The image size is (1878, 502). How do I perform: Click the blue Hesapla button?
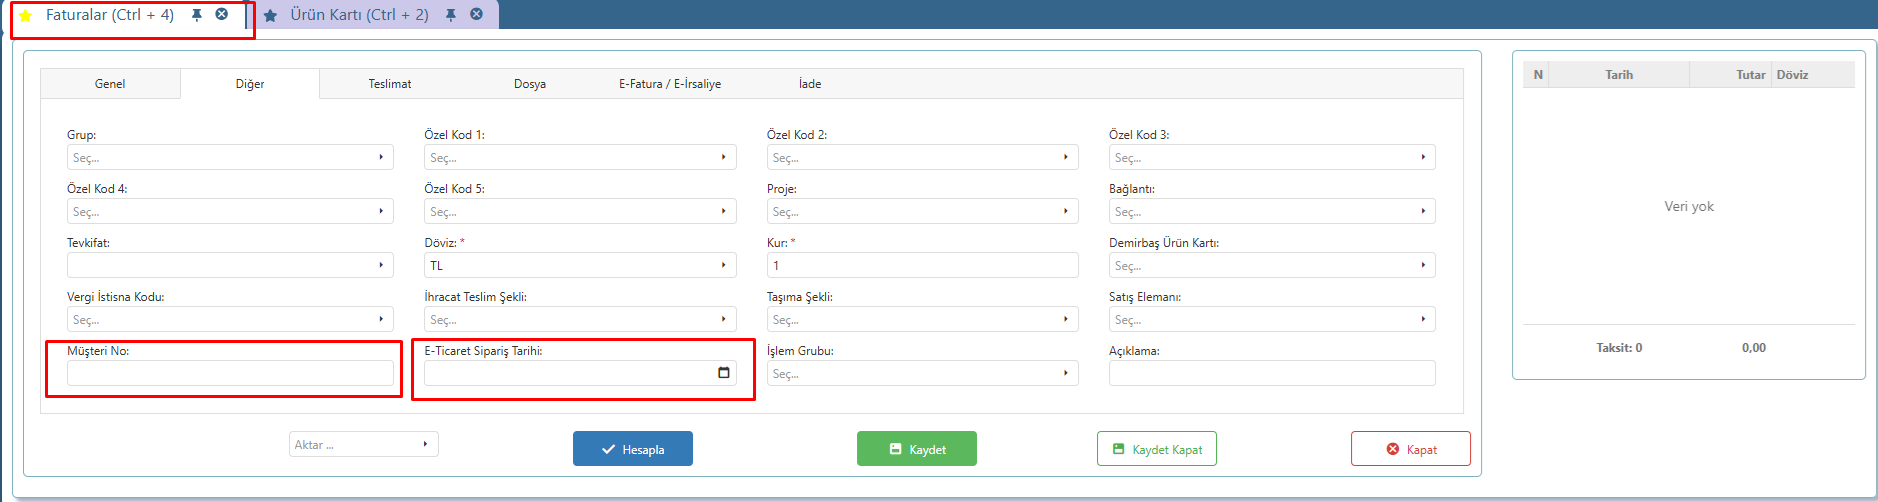pos(633,449)
